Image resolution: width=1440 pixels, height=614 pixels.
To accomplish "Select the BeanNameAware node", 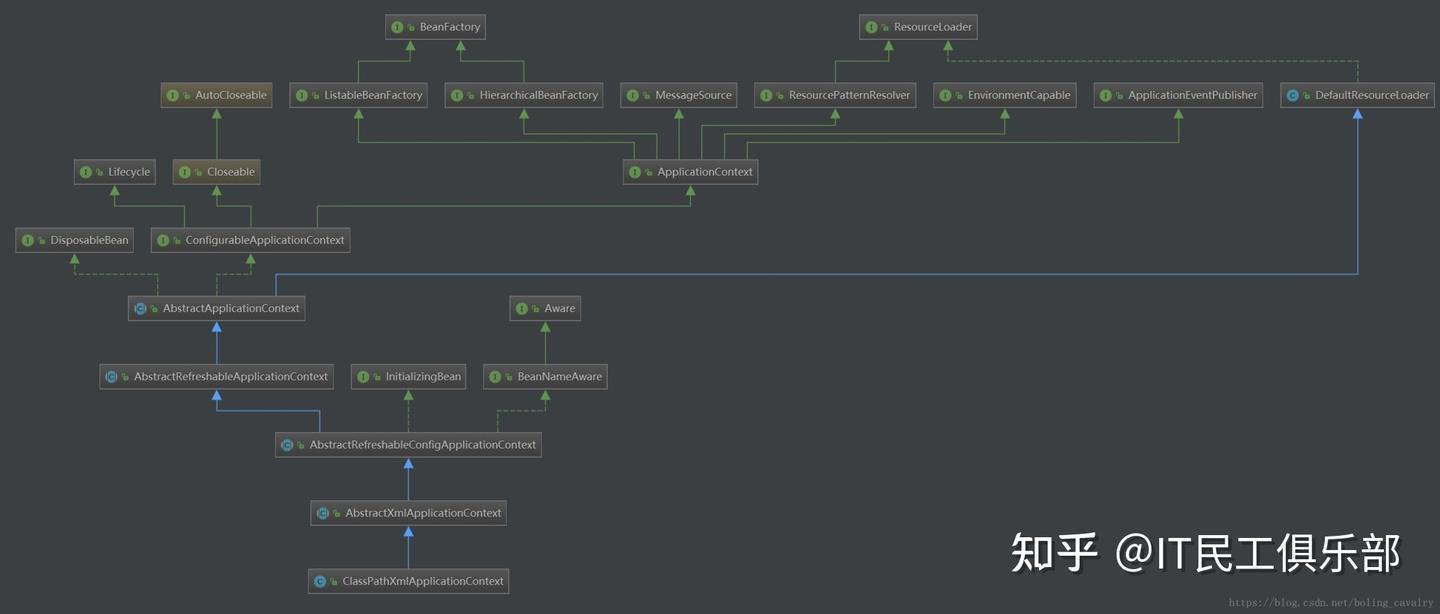I will [545, 376].
